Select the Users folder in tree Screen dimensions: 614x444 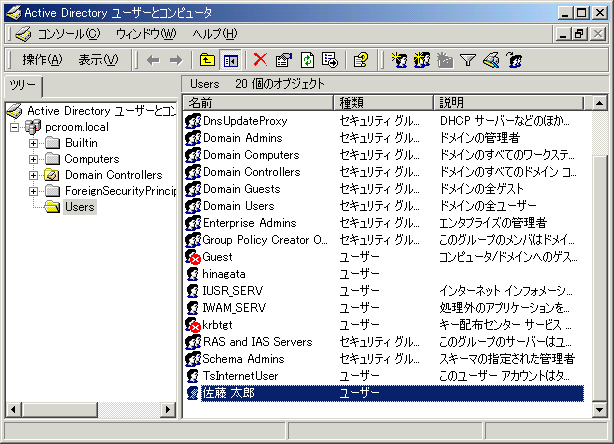point(79,207)
